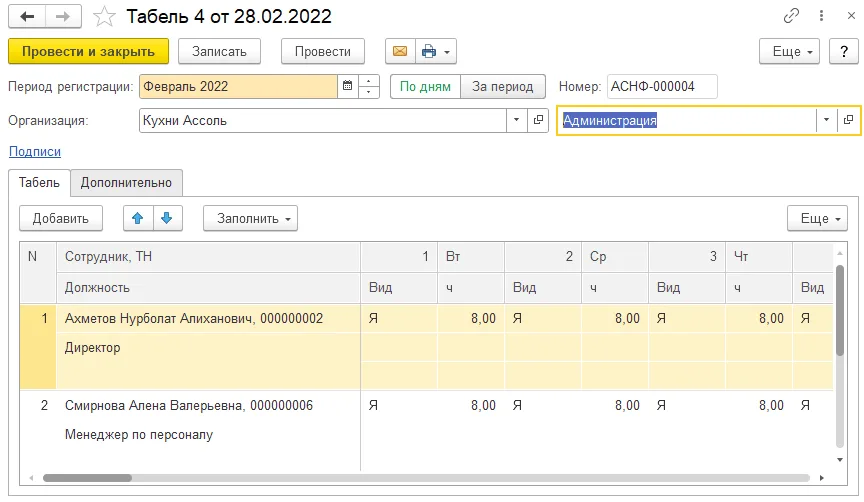Expand the Администрация department dropdown

pos(826,120)
